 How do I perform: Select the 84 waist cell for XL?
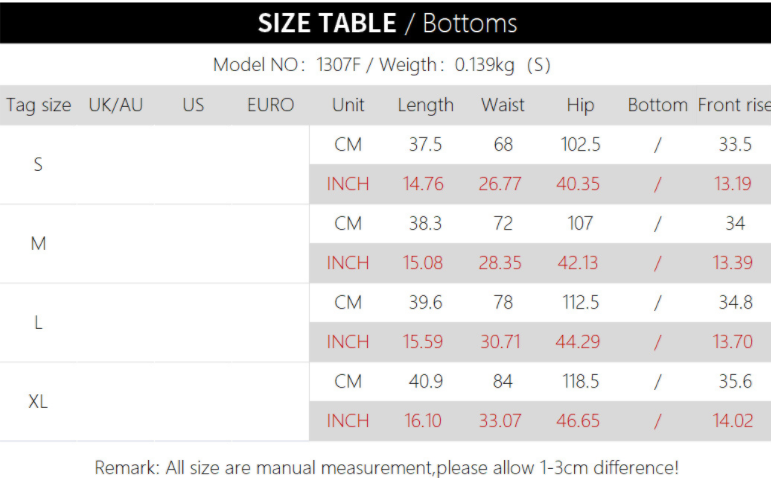click(503, 381)
